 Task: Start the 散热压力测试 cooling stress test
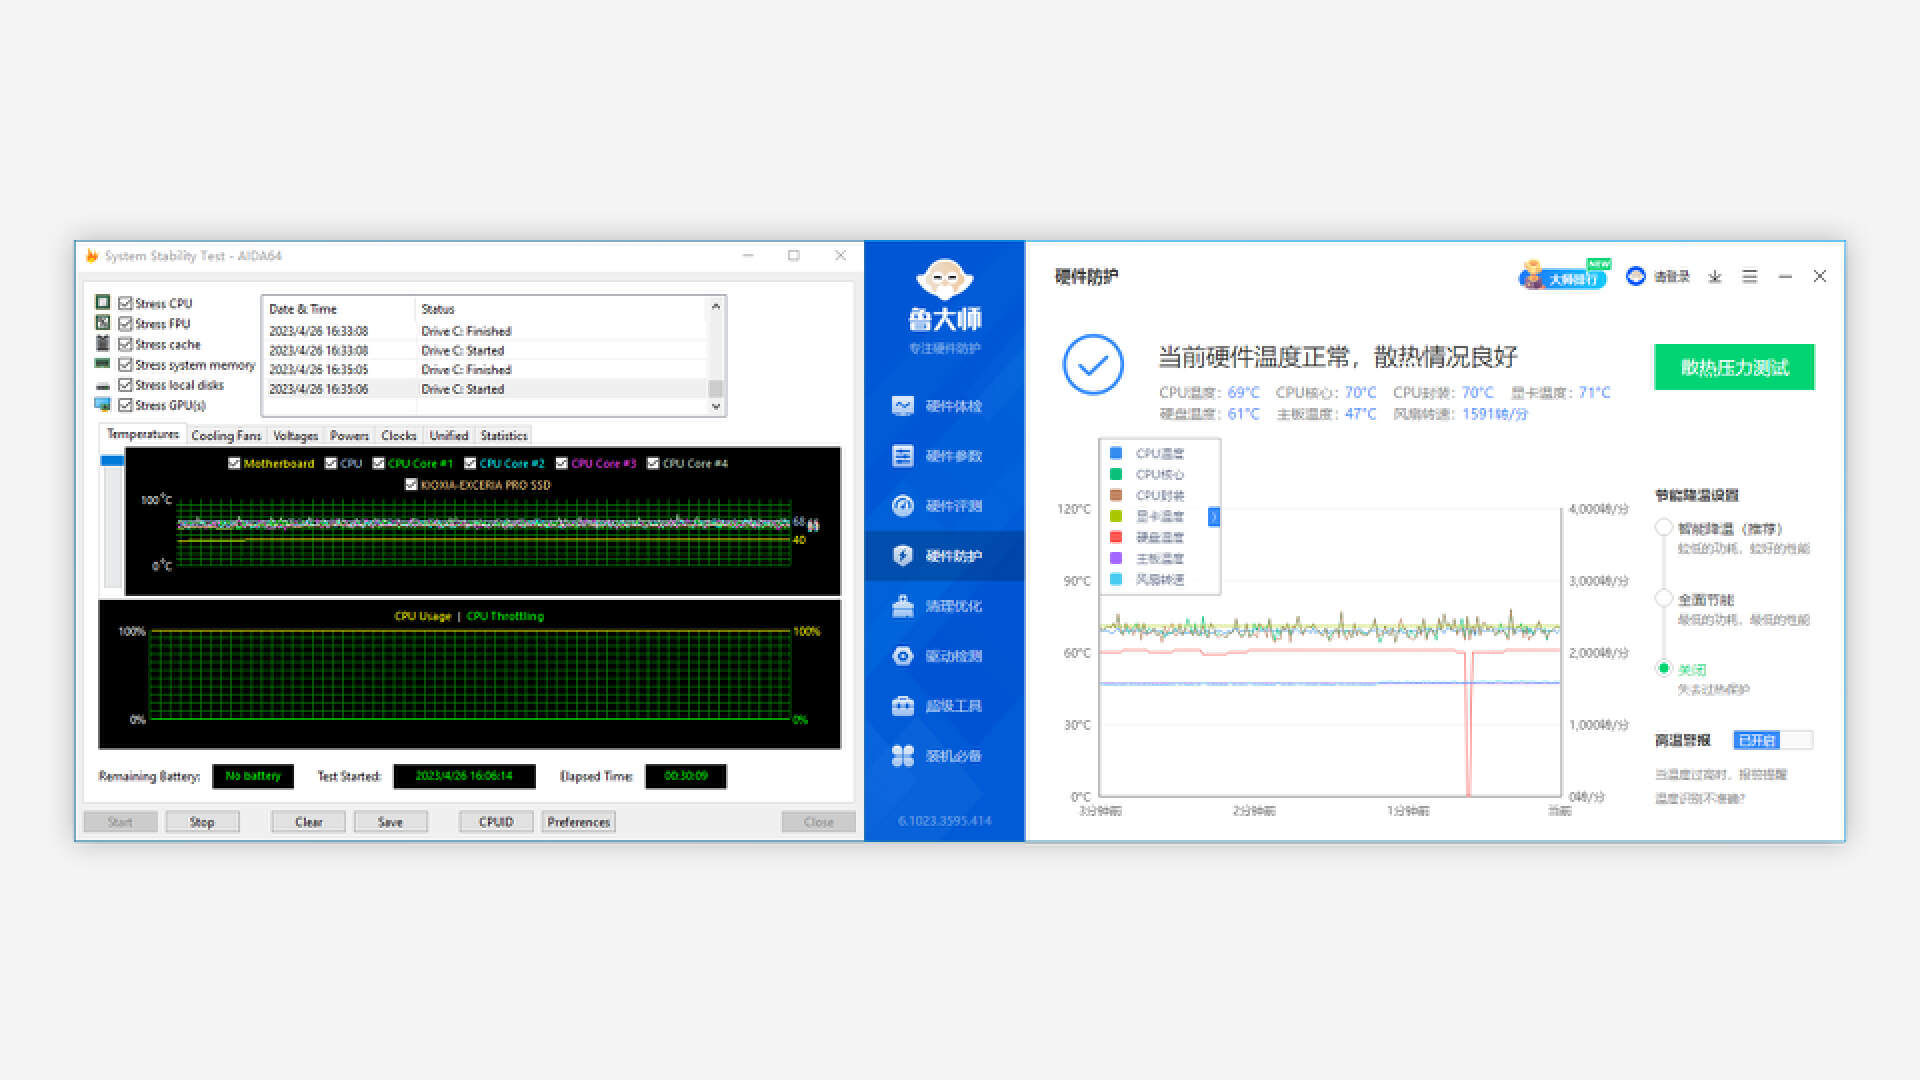(1734, 367)
